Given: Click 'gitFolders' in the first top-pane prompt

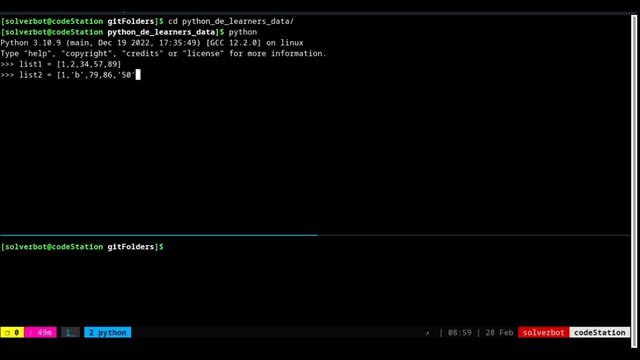Looking at the screenshot, I should [131, 21].
